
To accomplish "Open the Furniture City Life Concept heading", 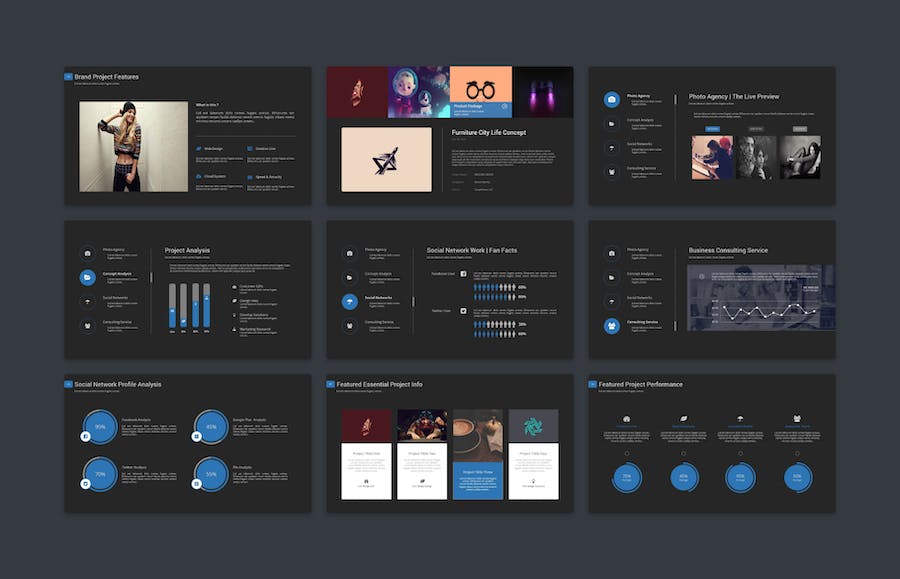I will tap(488, 132).
